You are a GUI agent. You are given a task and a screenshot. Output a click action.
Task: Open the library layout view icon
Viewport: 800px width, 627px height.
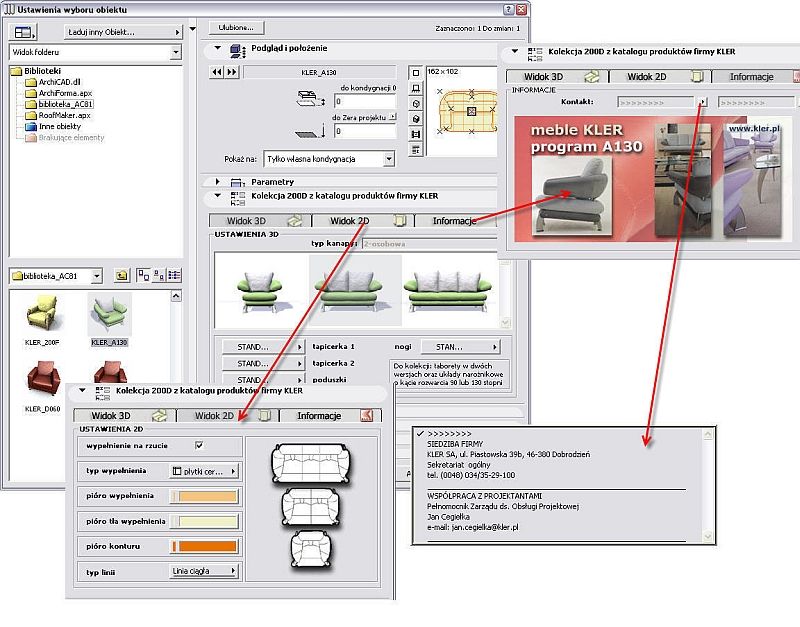click(22, 32)
